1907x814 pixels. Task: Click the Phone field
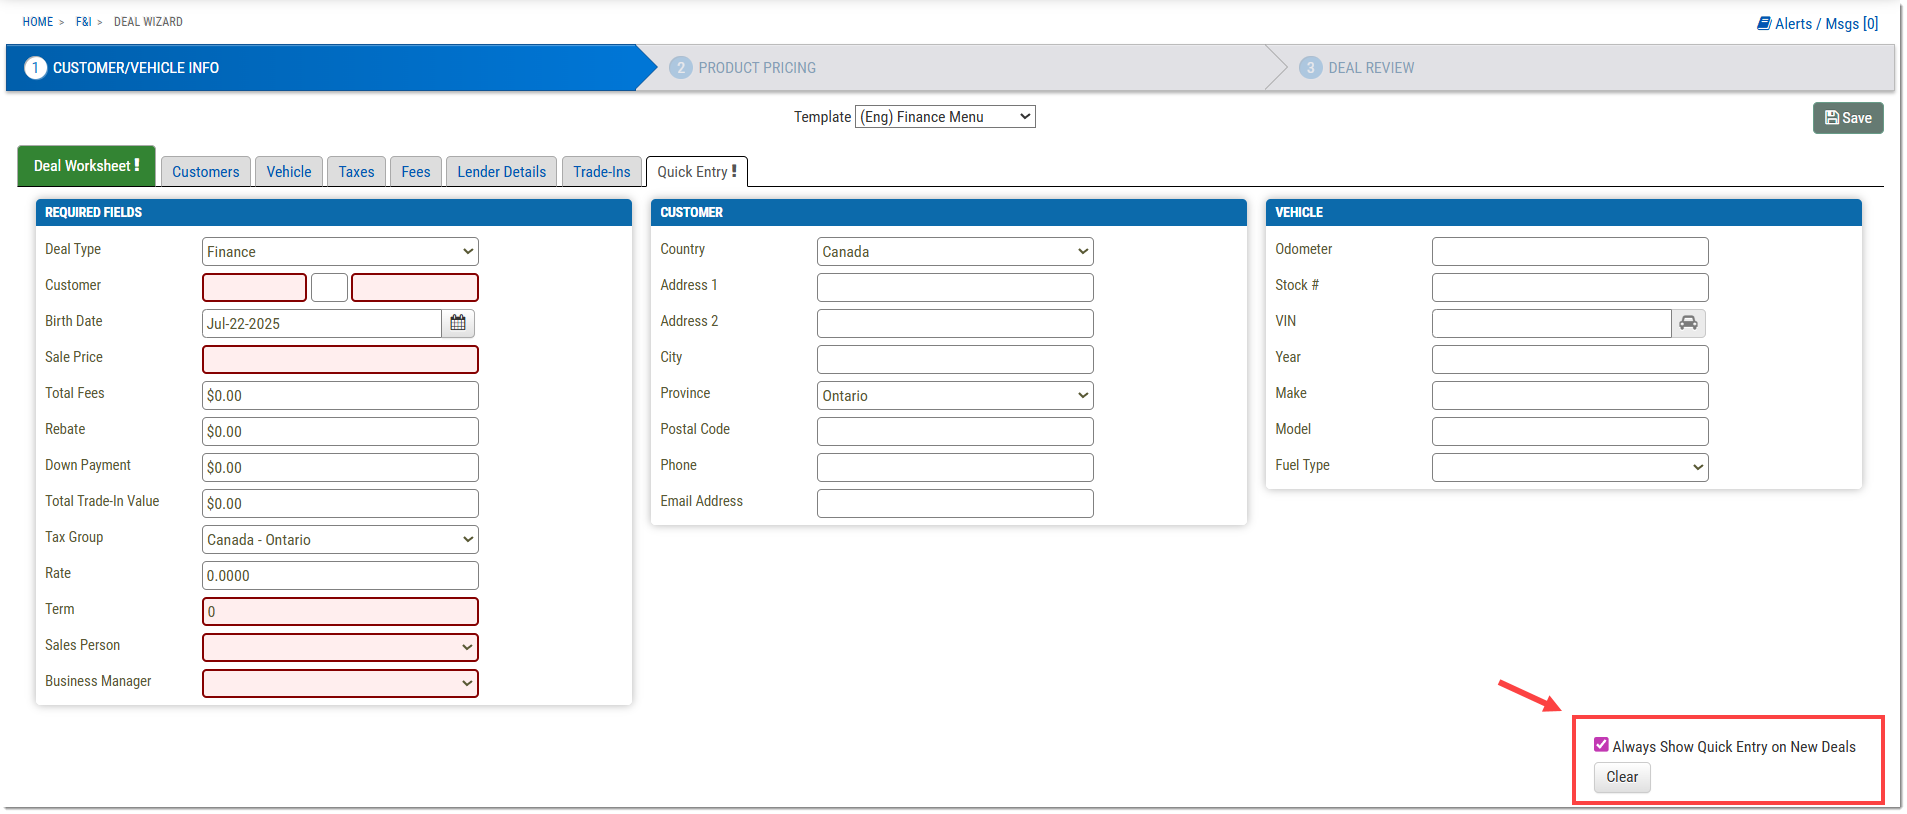tap(955, 467)
